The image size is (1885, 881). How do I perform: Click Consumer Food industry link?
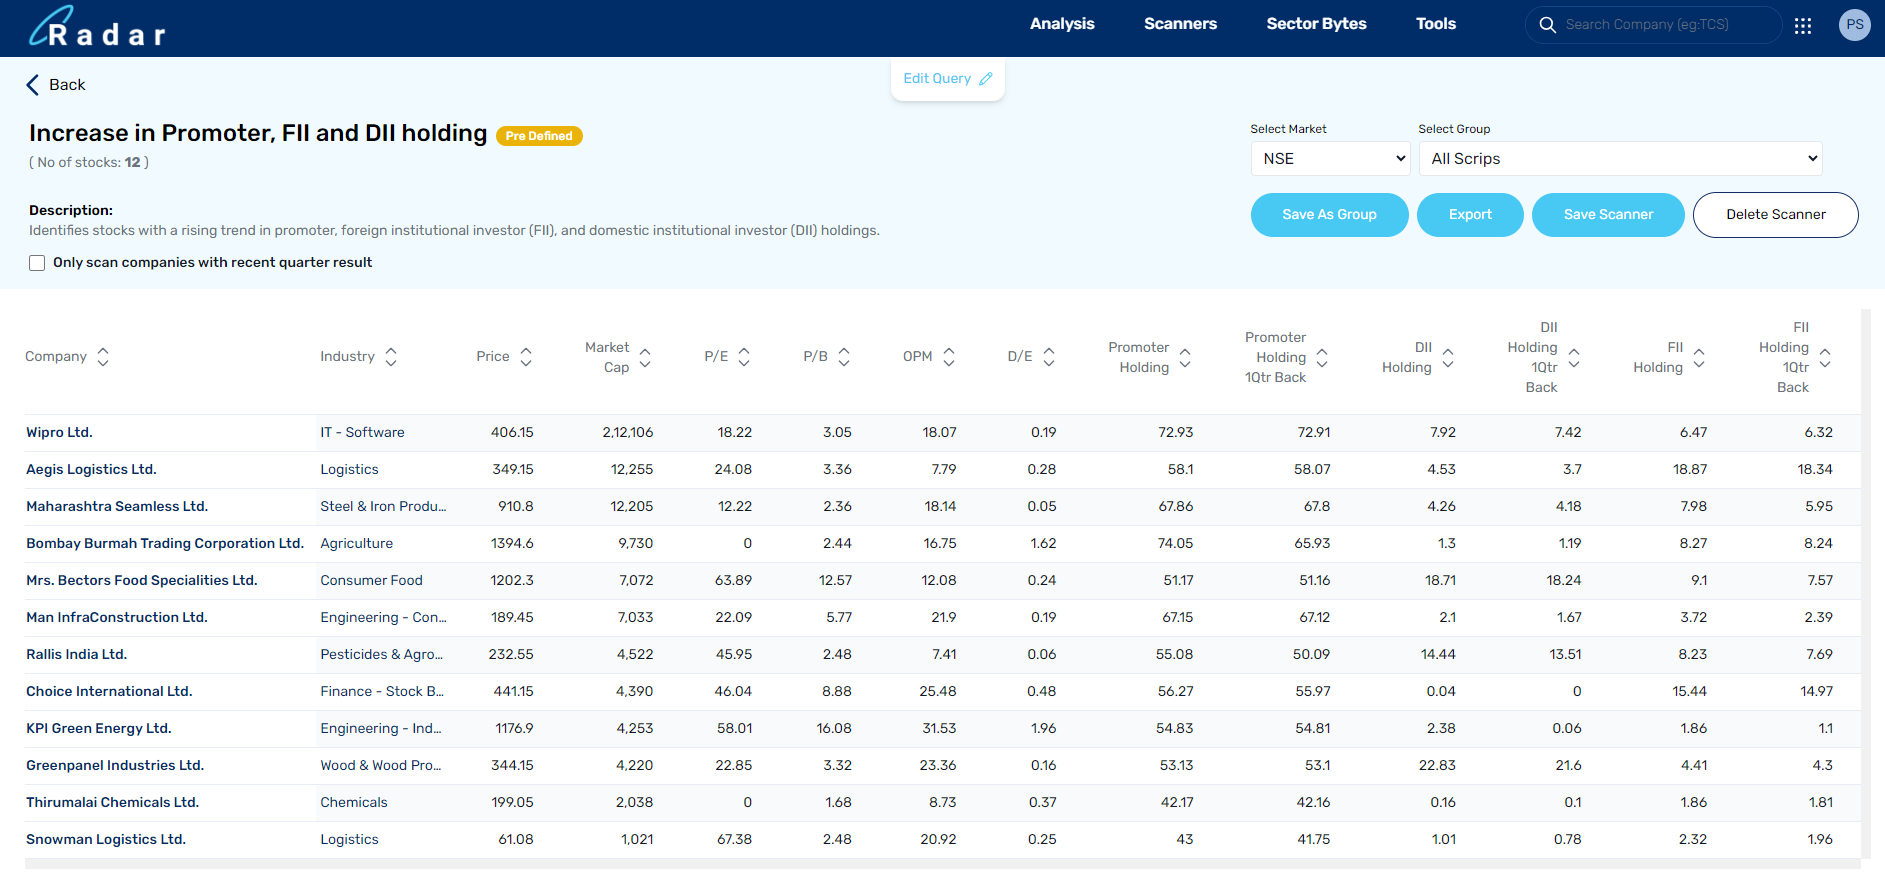[x=371, y=581]
